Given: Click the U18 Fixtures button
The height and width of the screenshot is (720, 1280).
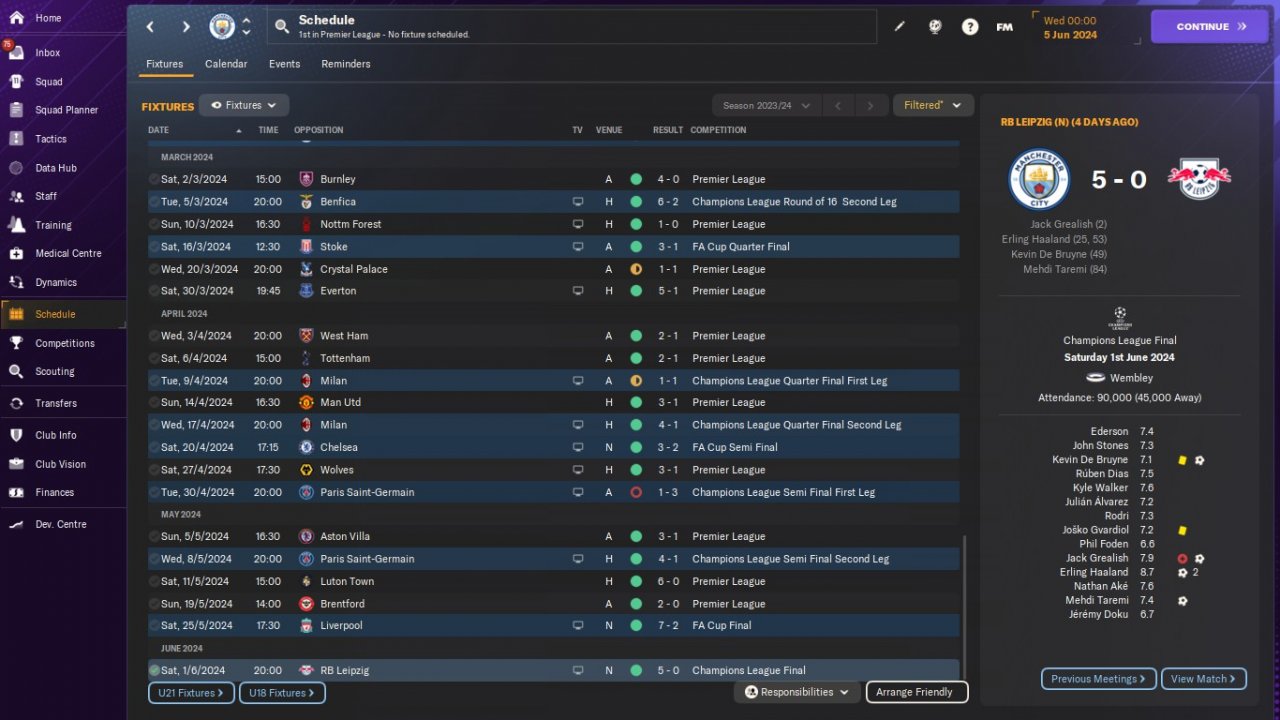Looking at the screenshot, I should tap(282, 692).
